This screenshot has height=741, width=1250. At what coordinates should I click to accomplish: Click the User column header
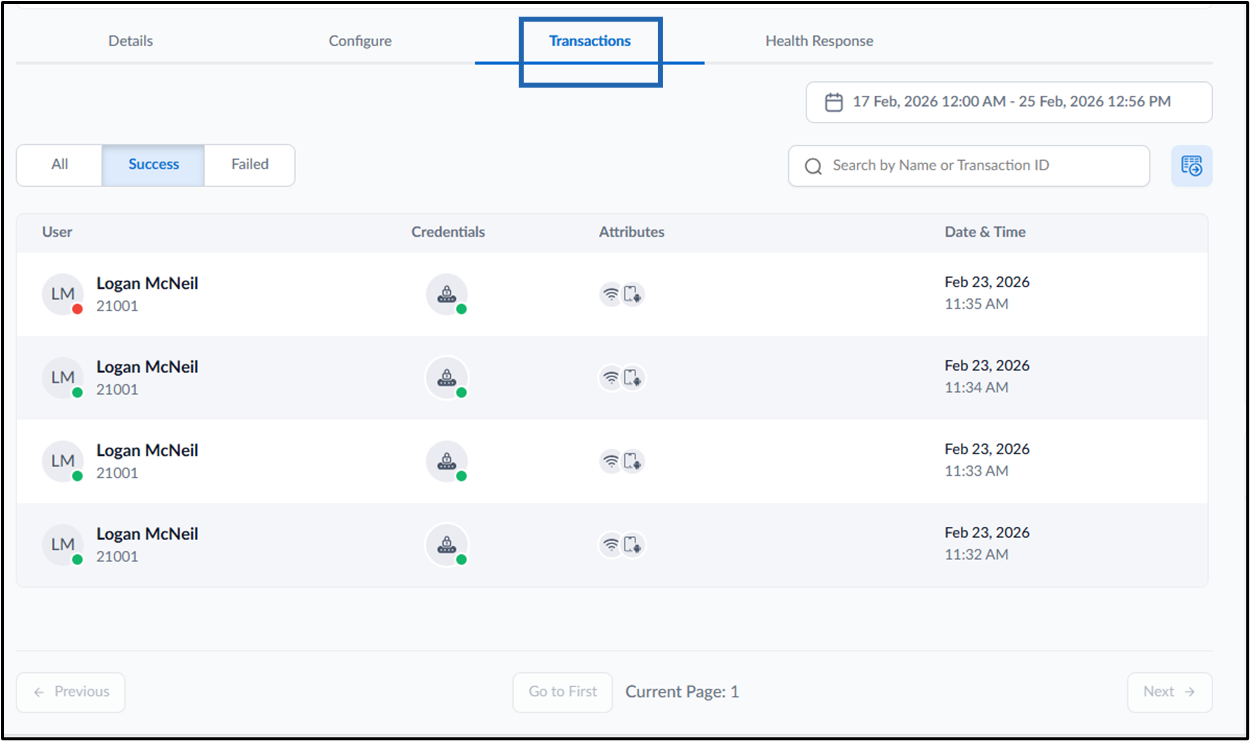[x=57, y=232]
